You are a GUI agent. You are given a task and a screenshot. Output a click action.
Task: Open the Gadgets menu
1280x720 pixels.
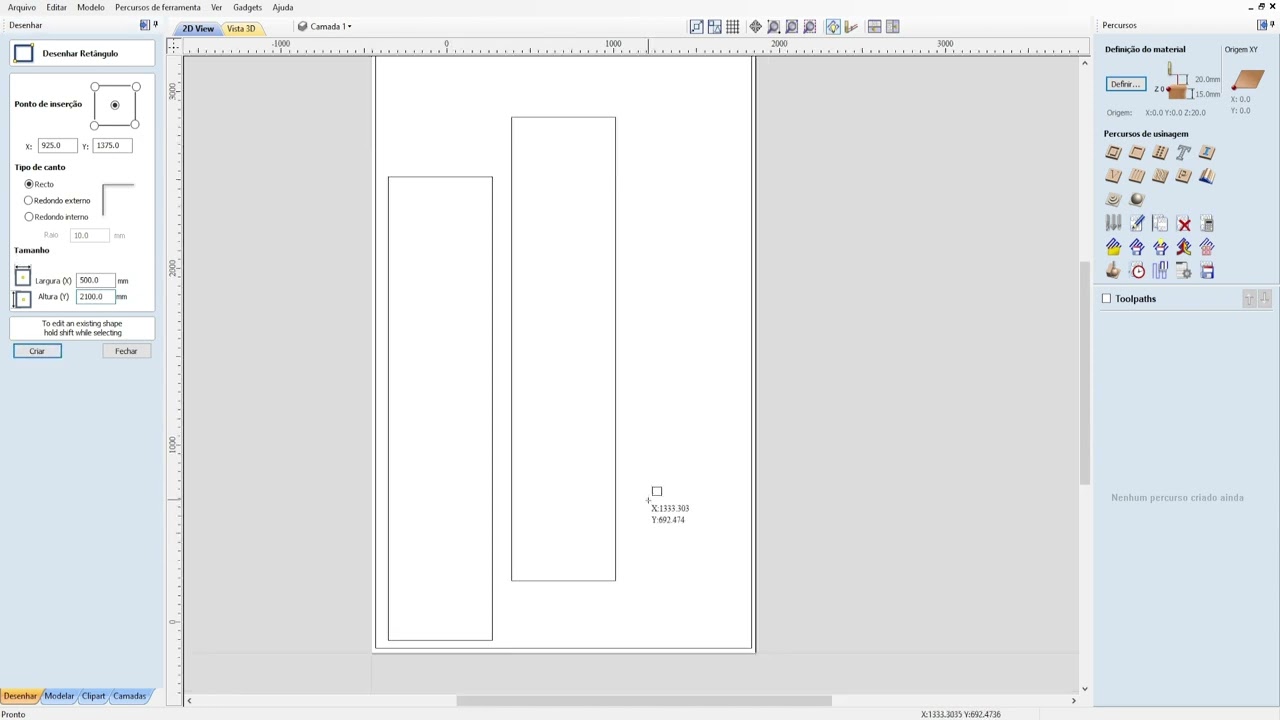(x=247, y=7)
